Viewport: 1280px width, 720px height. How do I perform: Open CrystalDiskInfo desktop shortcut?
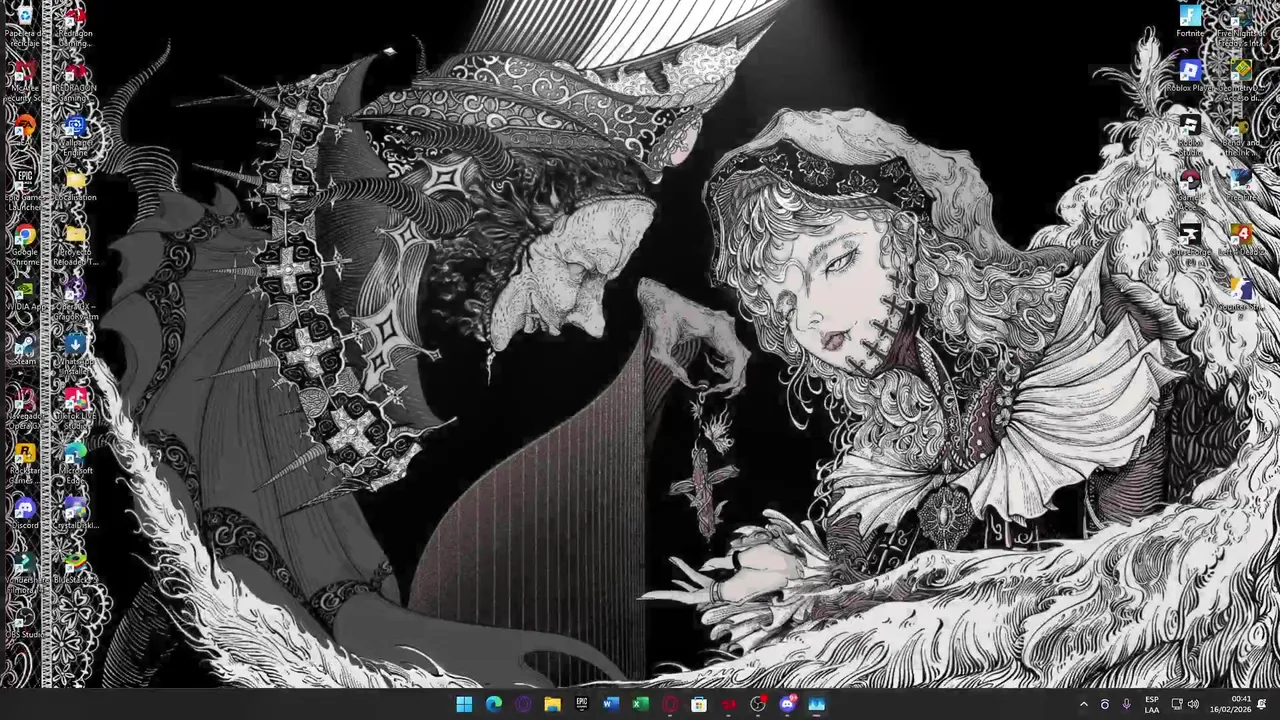point(75,514)
